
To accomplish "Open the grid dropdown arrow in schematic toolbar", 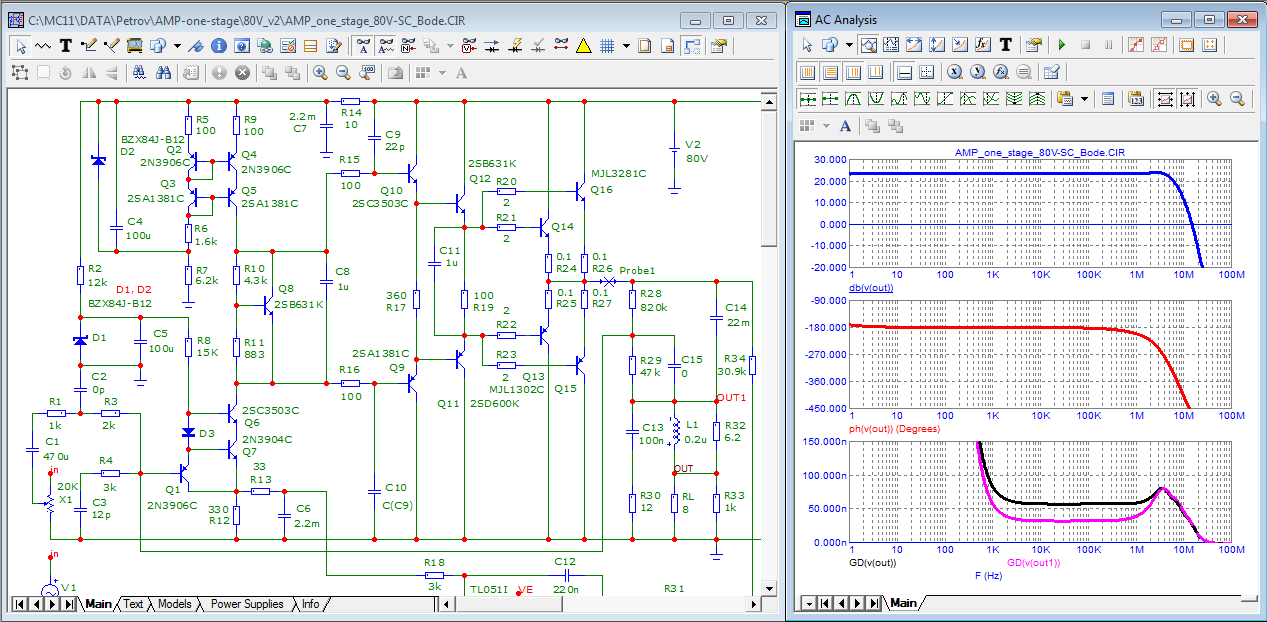I will point(626,45).
